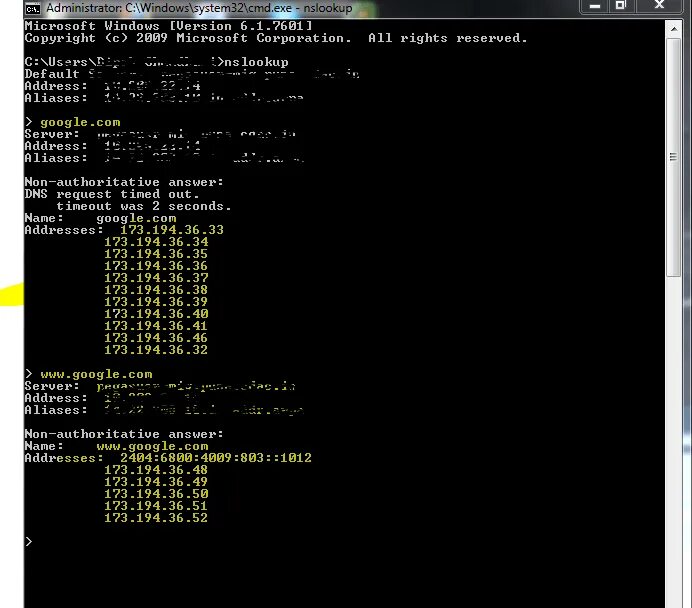
Task: Click the vertical scrollbar thumb
Action: 673,158
